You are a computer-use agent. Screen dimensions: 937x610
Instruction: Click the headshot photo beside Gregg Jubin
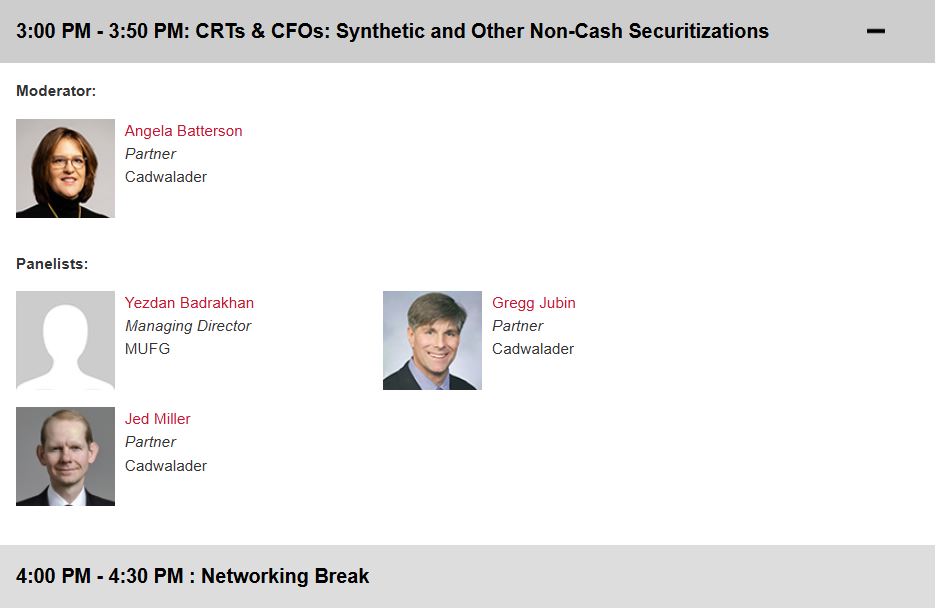tap(432, 340)
